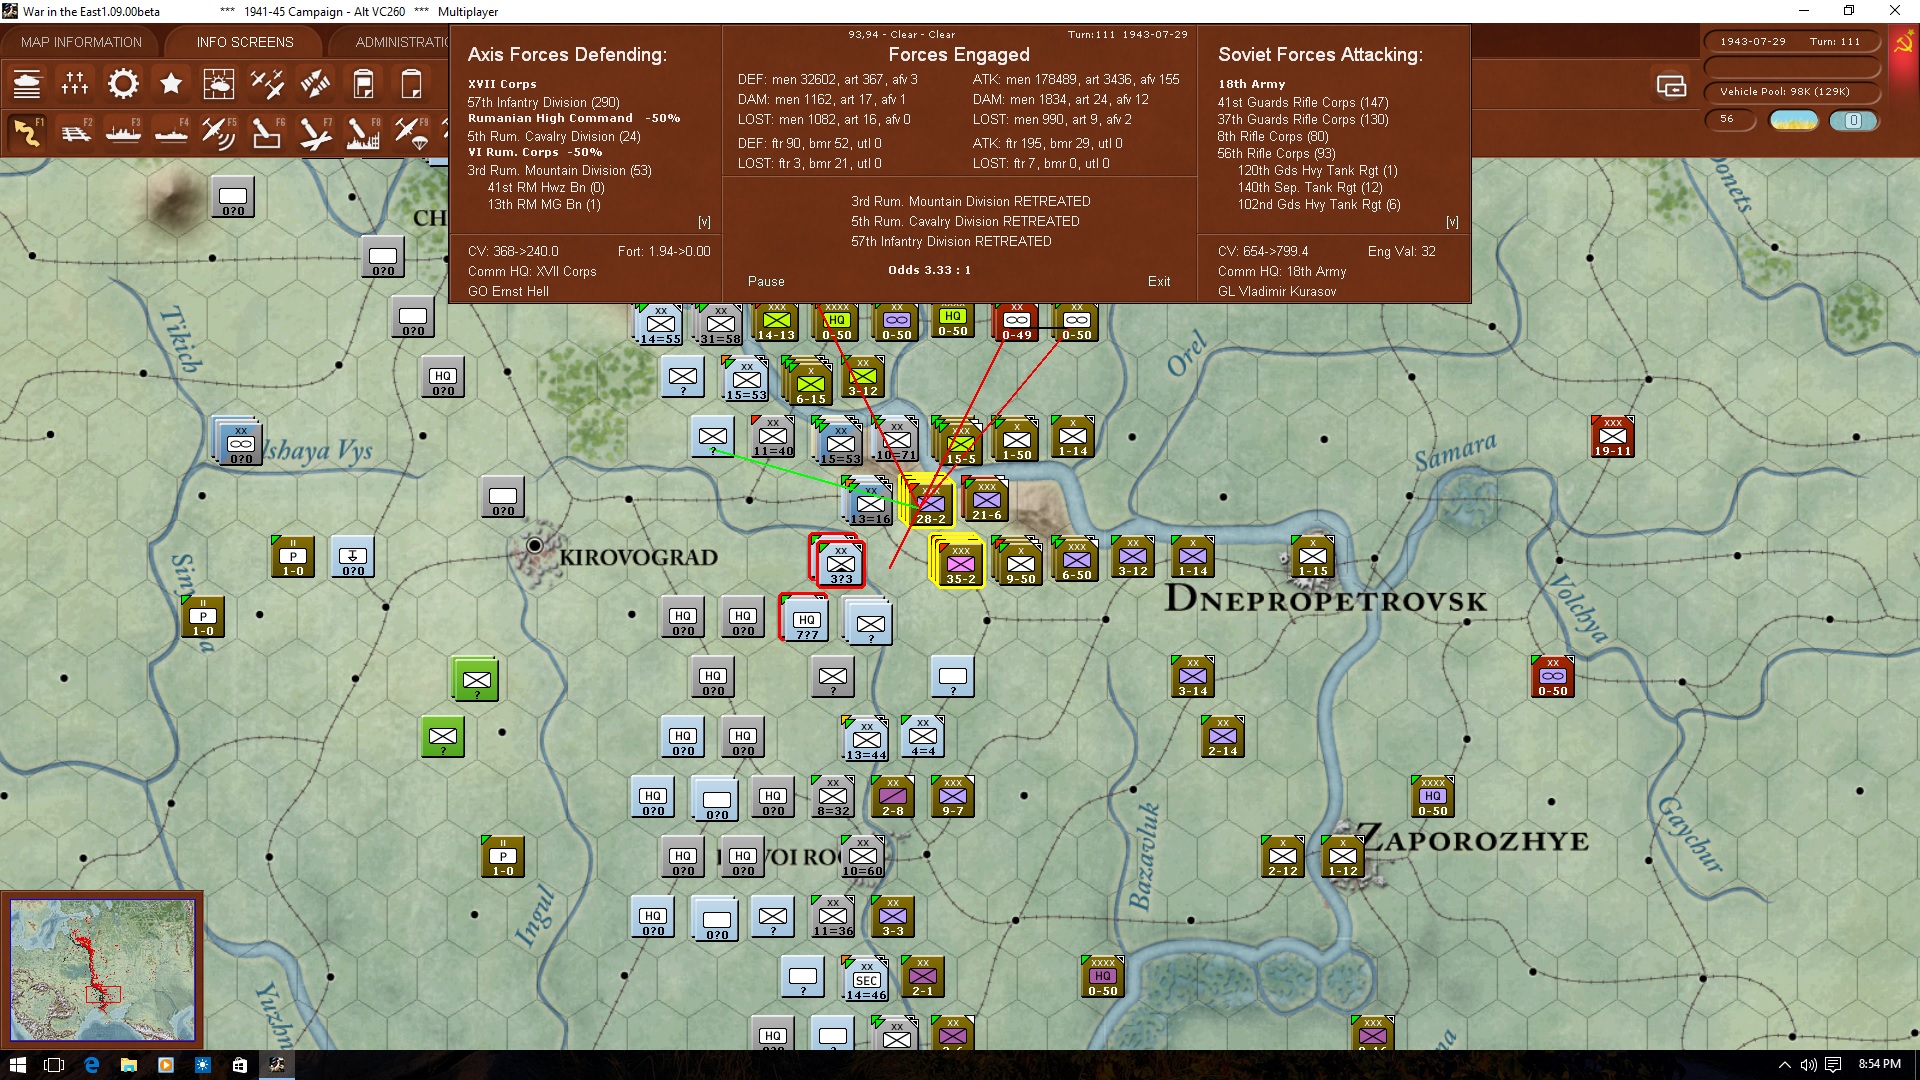1920x1080 pixels.
Task: Select yellow-highlighted stack 35-2 on map
Action: 960,561
